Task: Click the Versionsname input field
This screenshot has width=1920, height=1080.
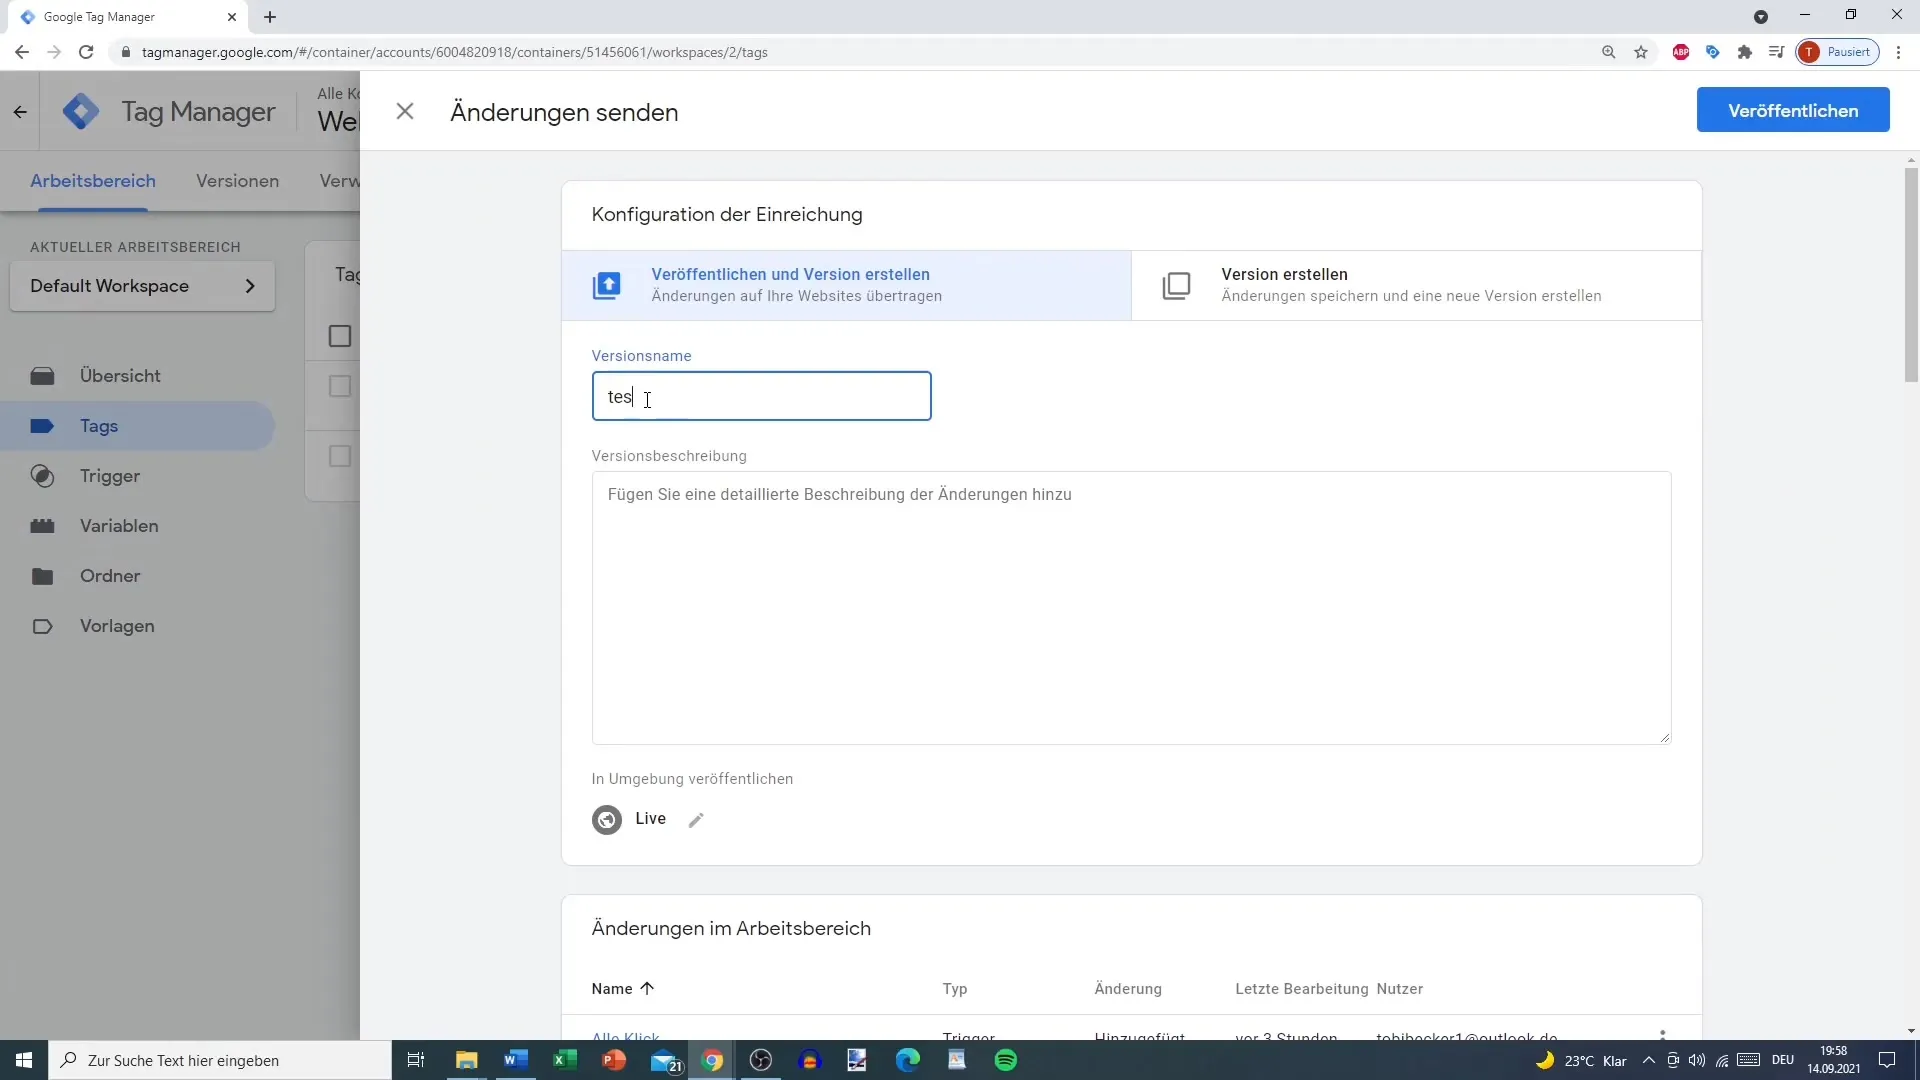Action: coord(762,396)
